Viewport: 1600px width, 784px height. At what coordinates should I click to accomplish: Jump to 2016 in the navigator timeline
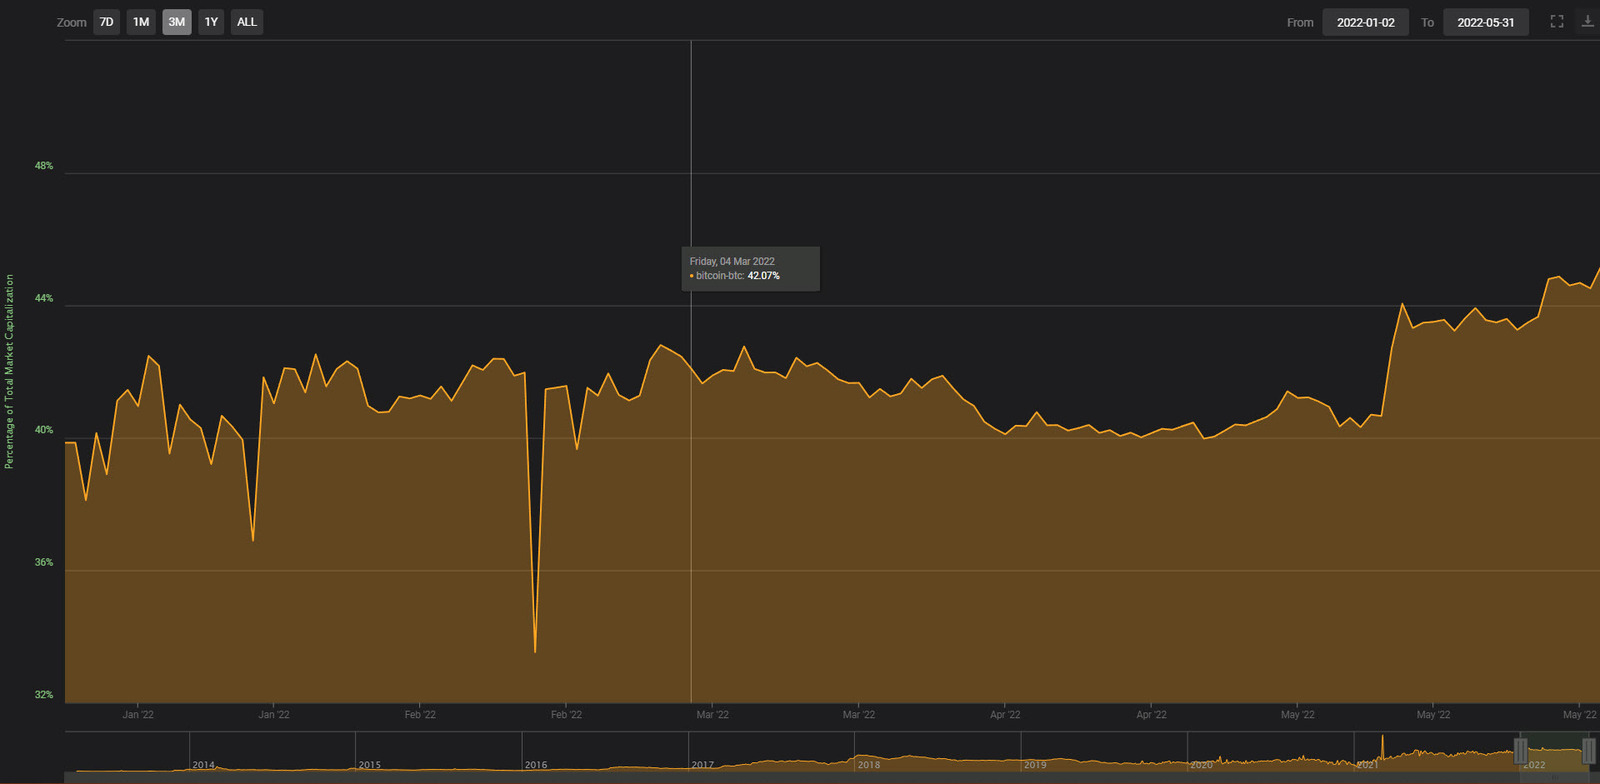pos(536,765)
